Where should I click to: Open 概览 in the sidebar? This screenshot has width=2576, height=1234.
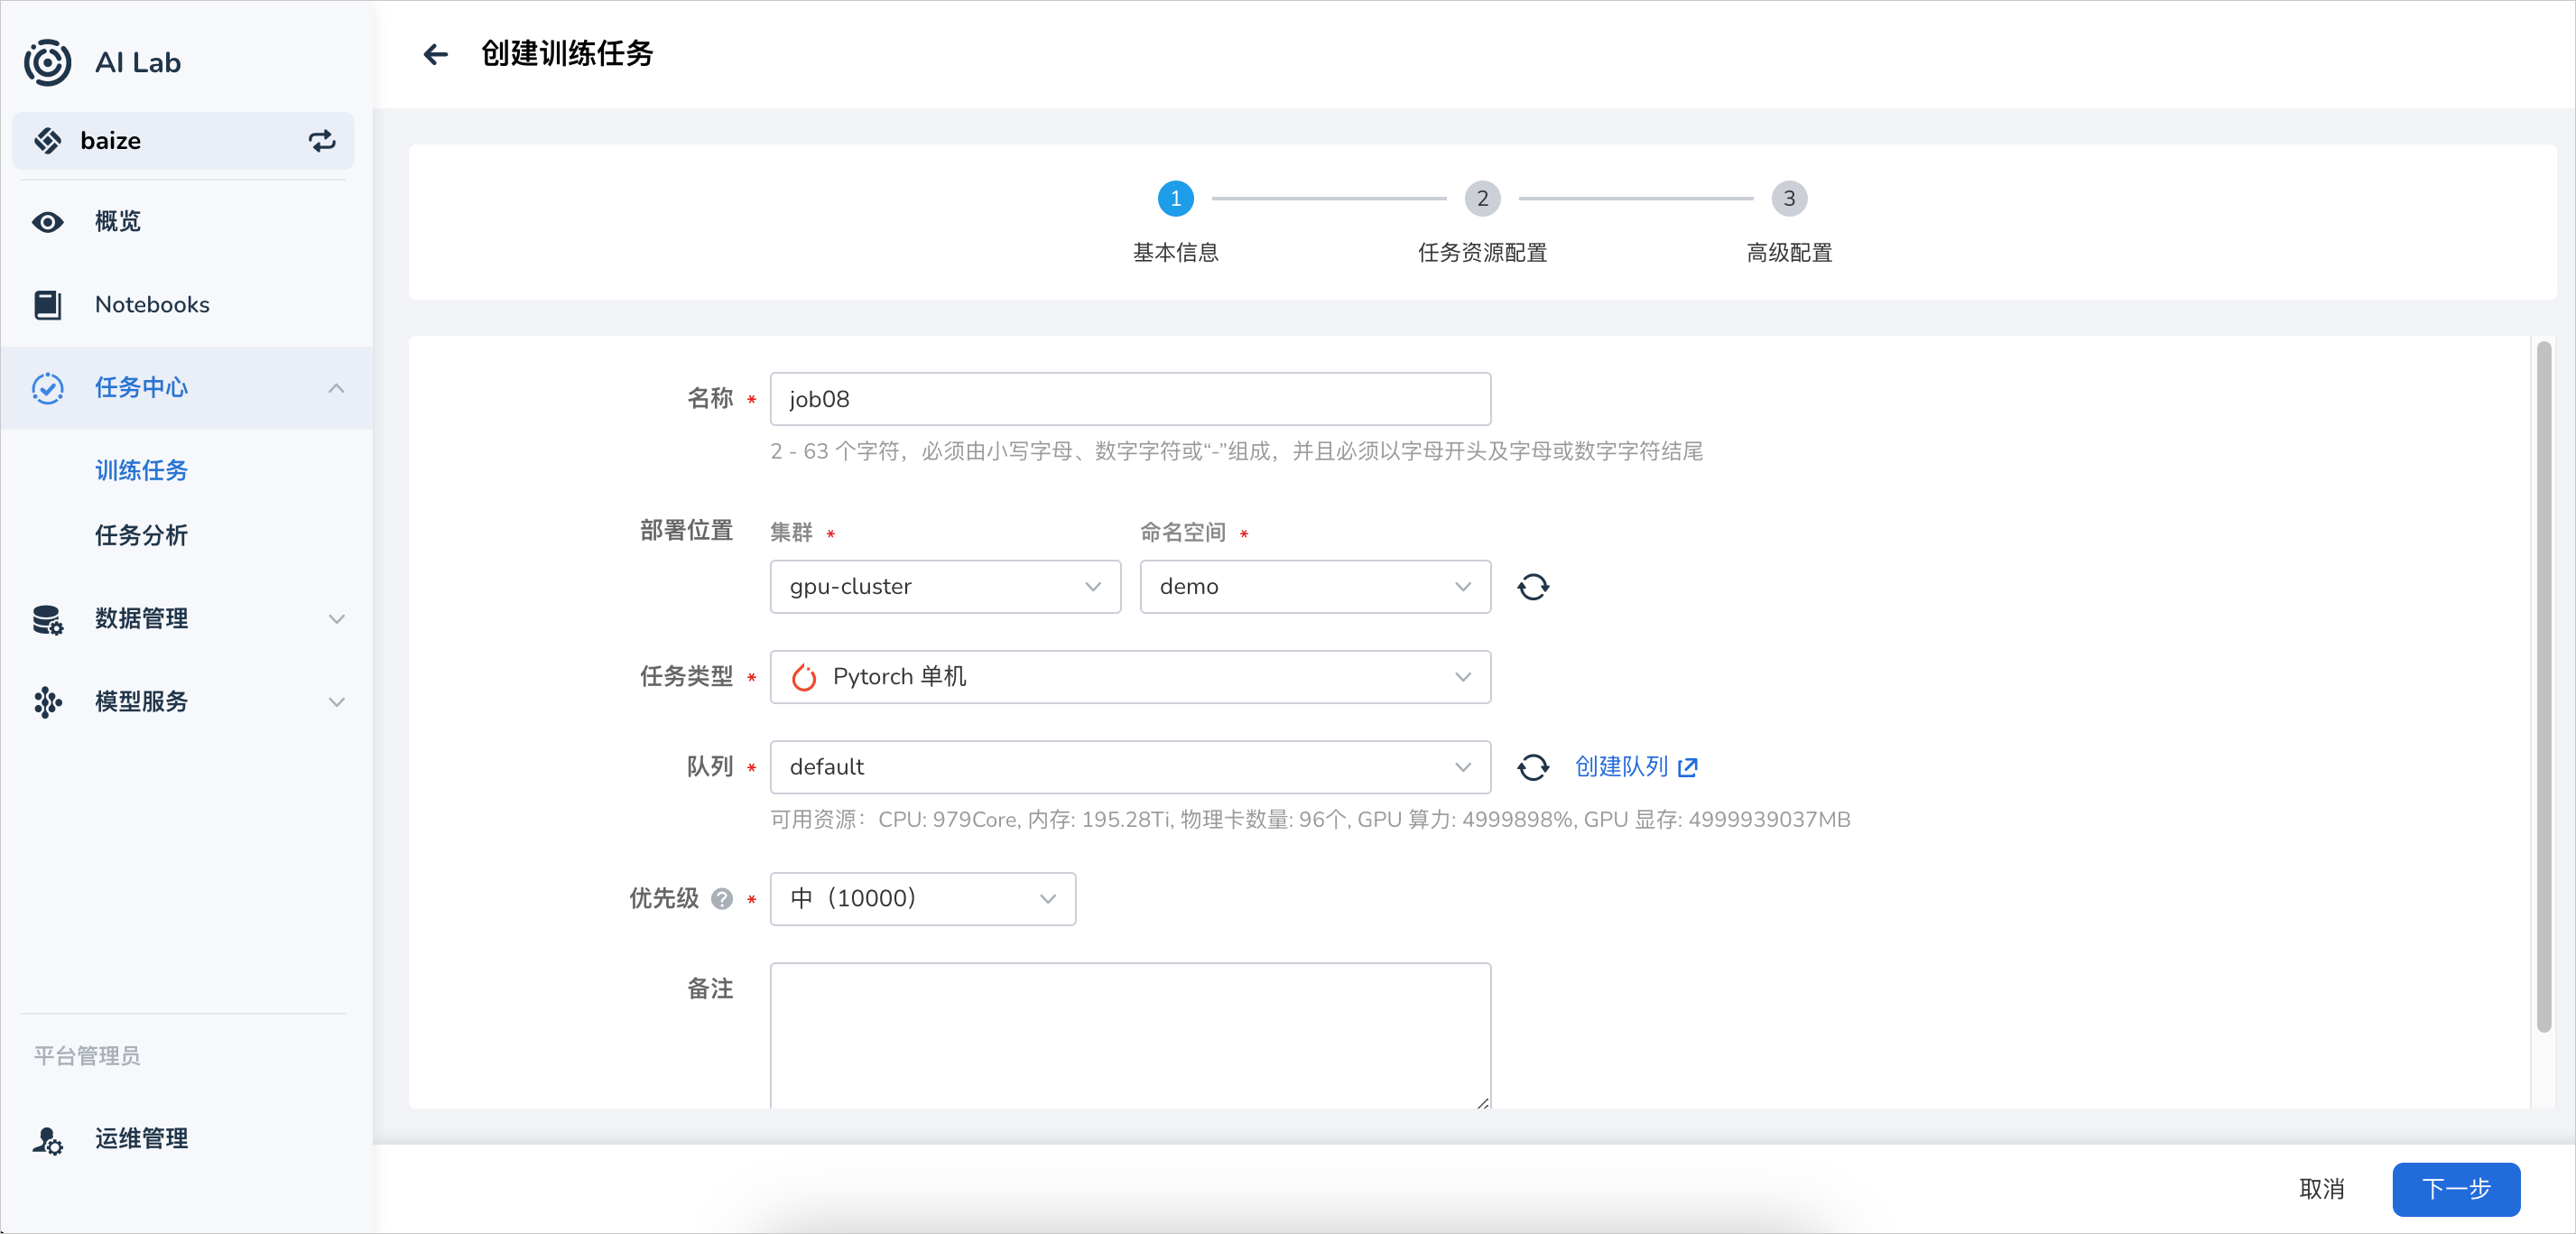[186, 222]
